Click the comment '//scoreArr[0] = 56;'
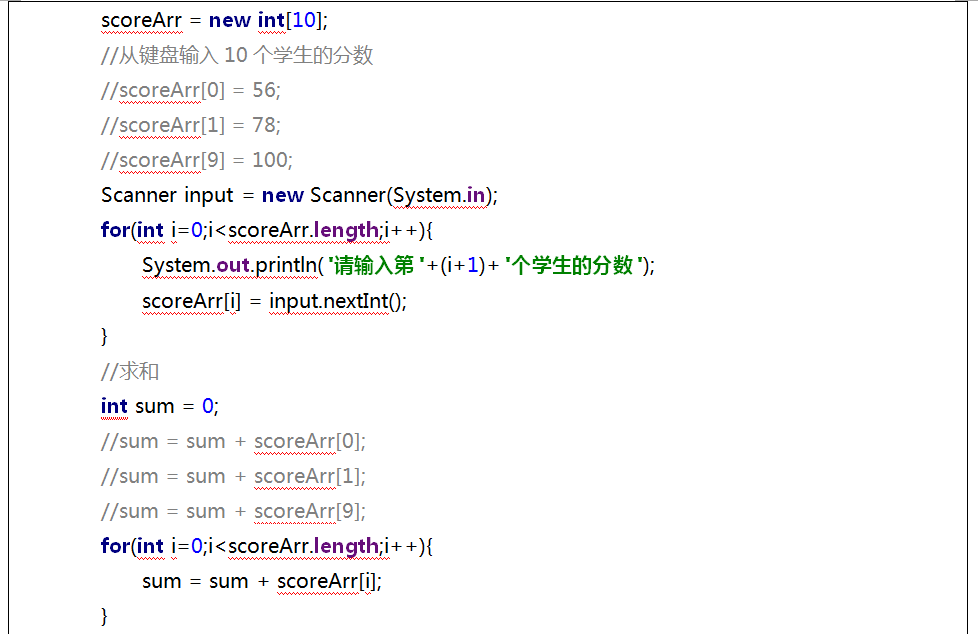978x634 pixels. point(191,90)
